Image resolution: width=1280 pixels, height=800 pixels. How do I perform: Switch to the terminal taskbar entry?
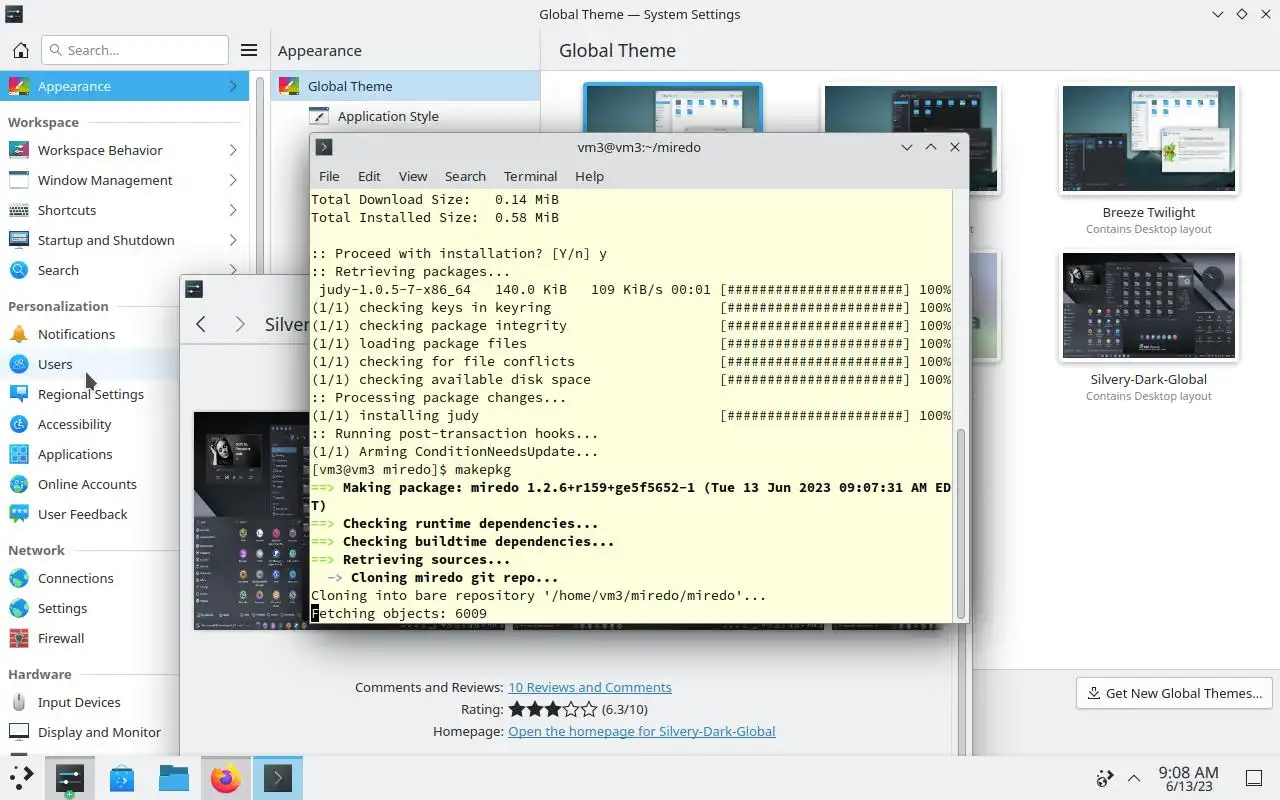point(278,778)
